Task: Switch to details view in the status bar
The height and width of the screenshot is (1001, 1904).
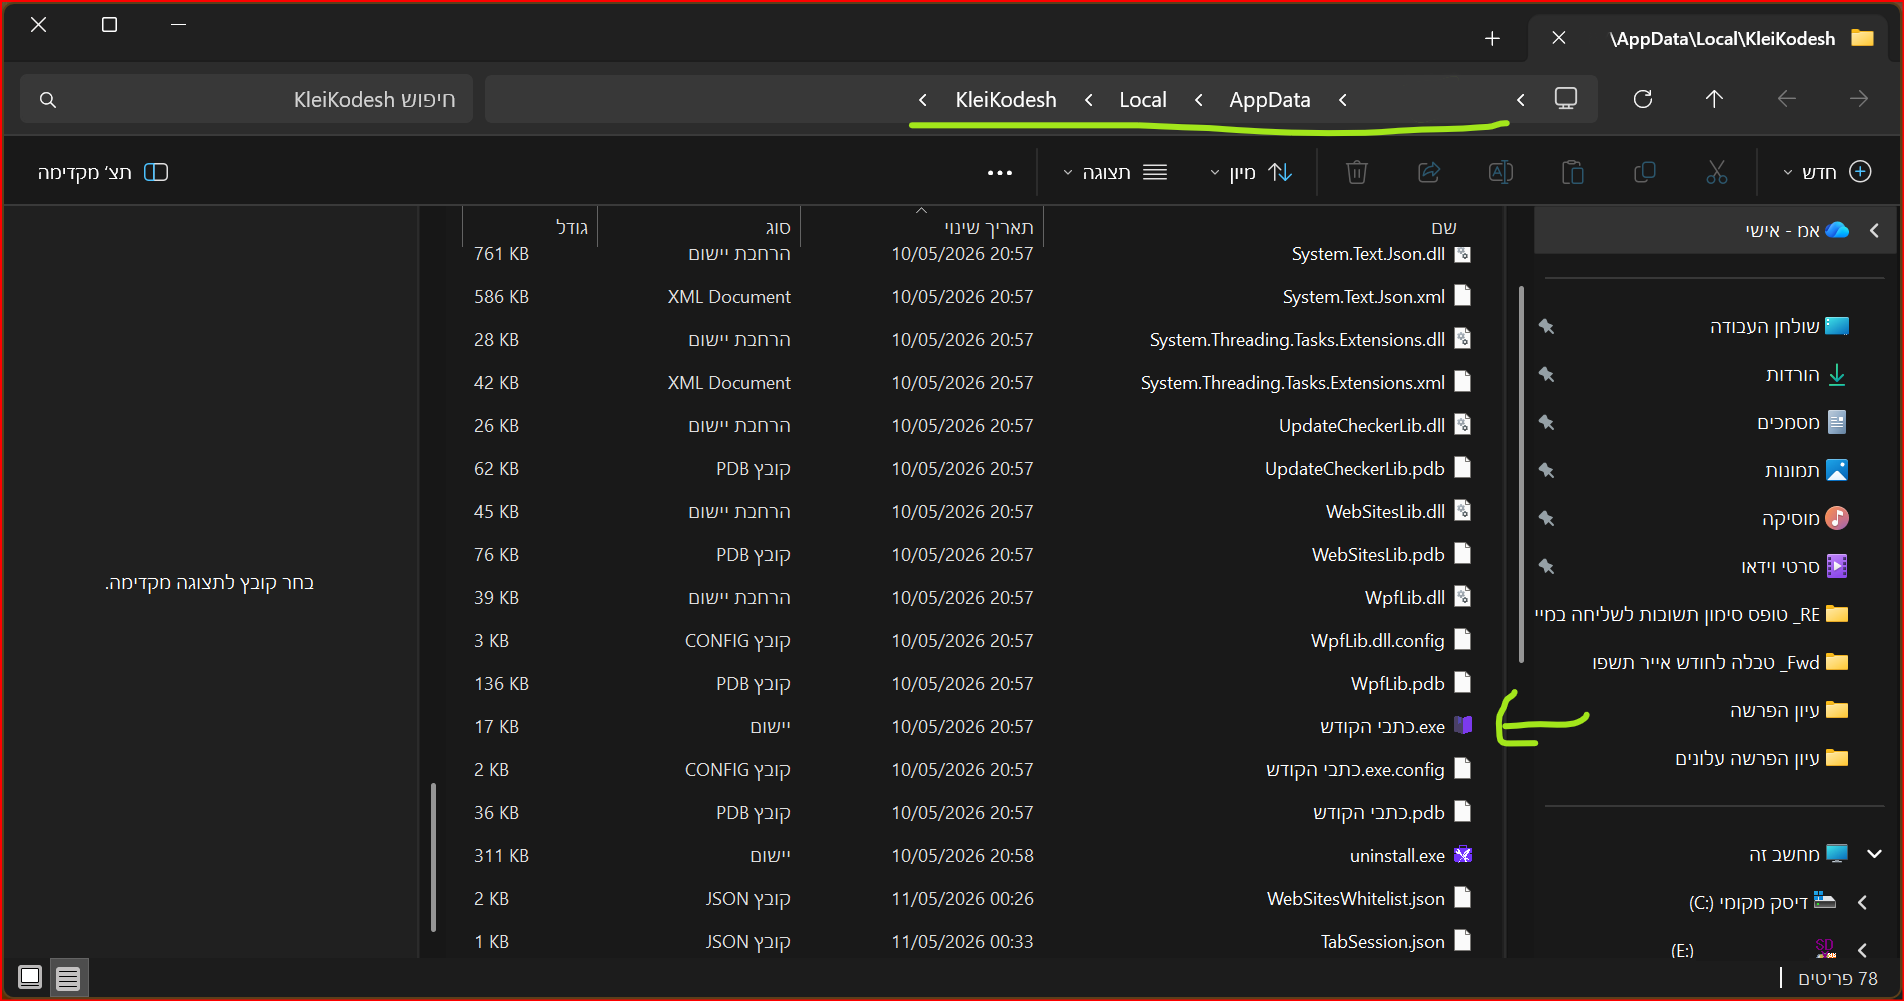Action: point(68,978)
